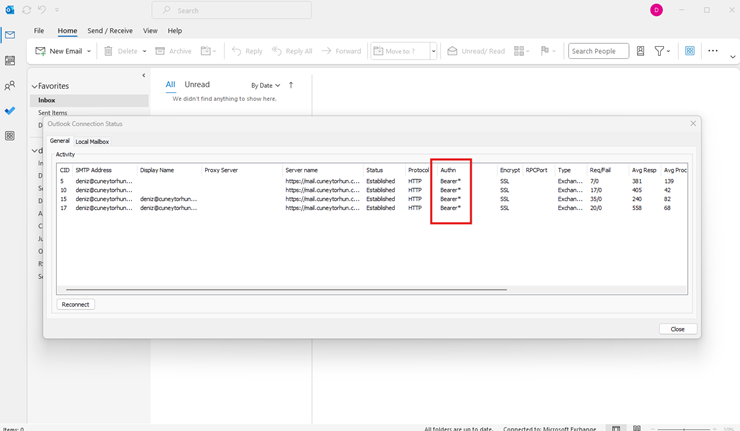Click the Reconnect button

(75, 304)
